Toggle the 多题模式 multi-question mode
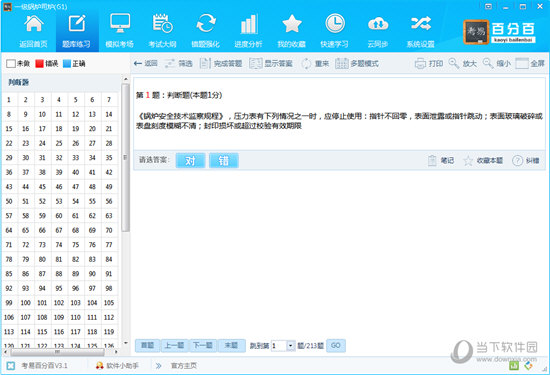The height and width of the screenshot is (375, 550). (357, 63)
